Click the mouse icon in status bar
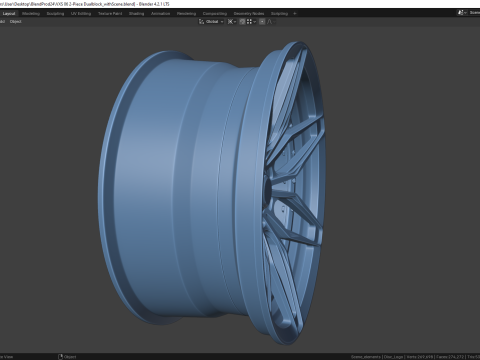The image size is (480, 360). (60, 357)
